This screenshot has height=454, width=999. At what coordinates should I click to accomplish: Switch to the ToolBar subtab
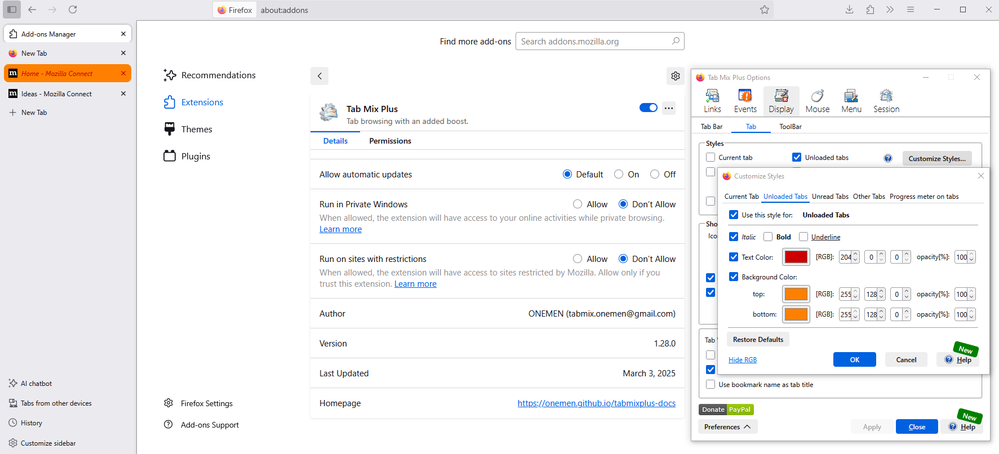(790, 127)
